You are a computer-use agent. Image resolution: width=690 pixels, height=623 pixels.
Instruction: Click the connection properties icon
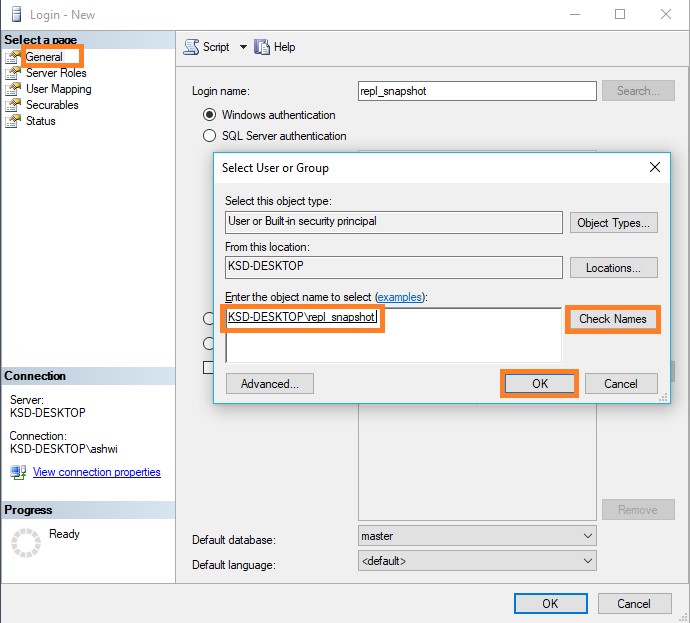coord(18,472)
